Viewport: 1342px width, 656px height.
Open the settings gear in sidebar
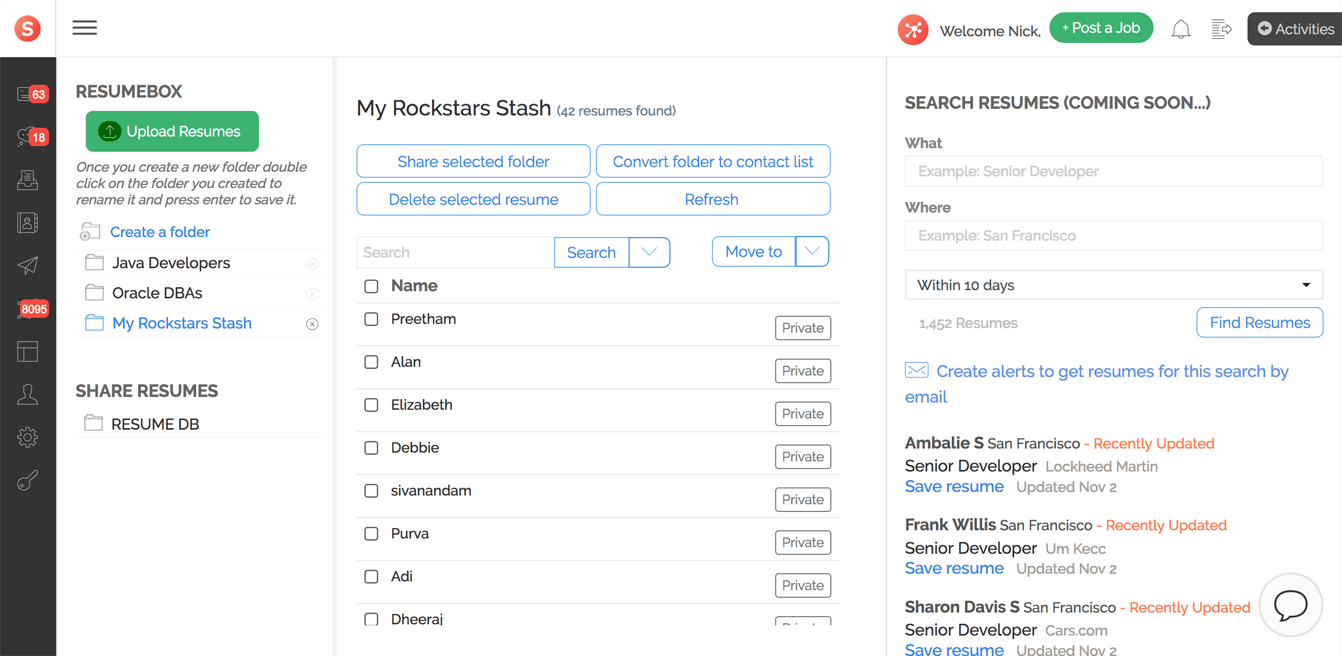(28, 437)
